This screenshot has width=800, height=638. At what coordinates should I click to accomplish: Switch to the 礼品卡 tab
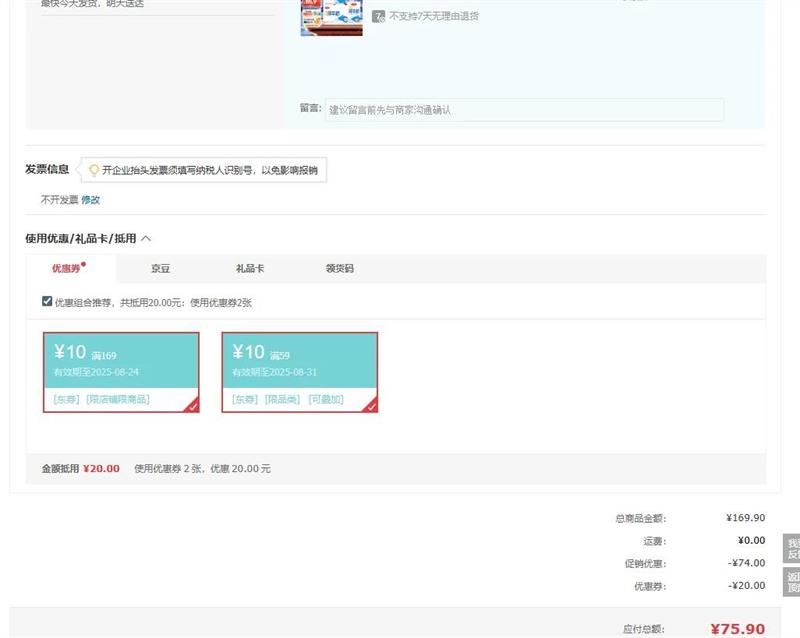click(x=249, y=269)
